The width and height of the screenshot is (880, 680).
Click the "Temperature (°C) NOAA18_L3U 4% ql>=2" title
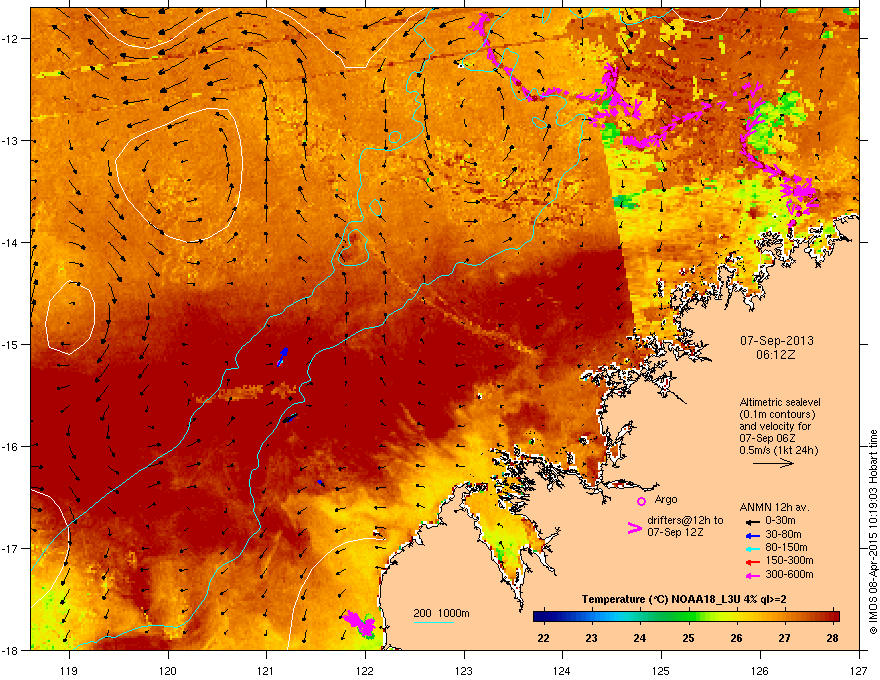[684, 599]
